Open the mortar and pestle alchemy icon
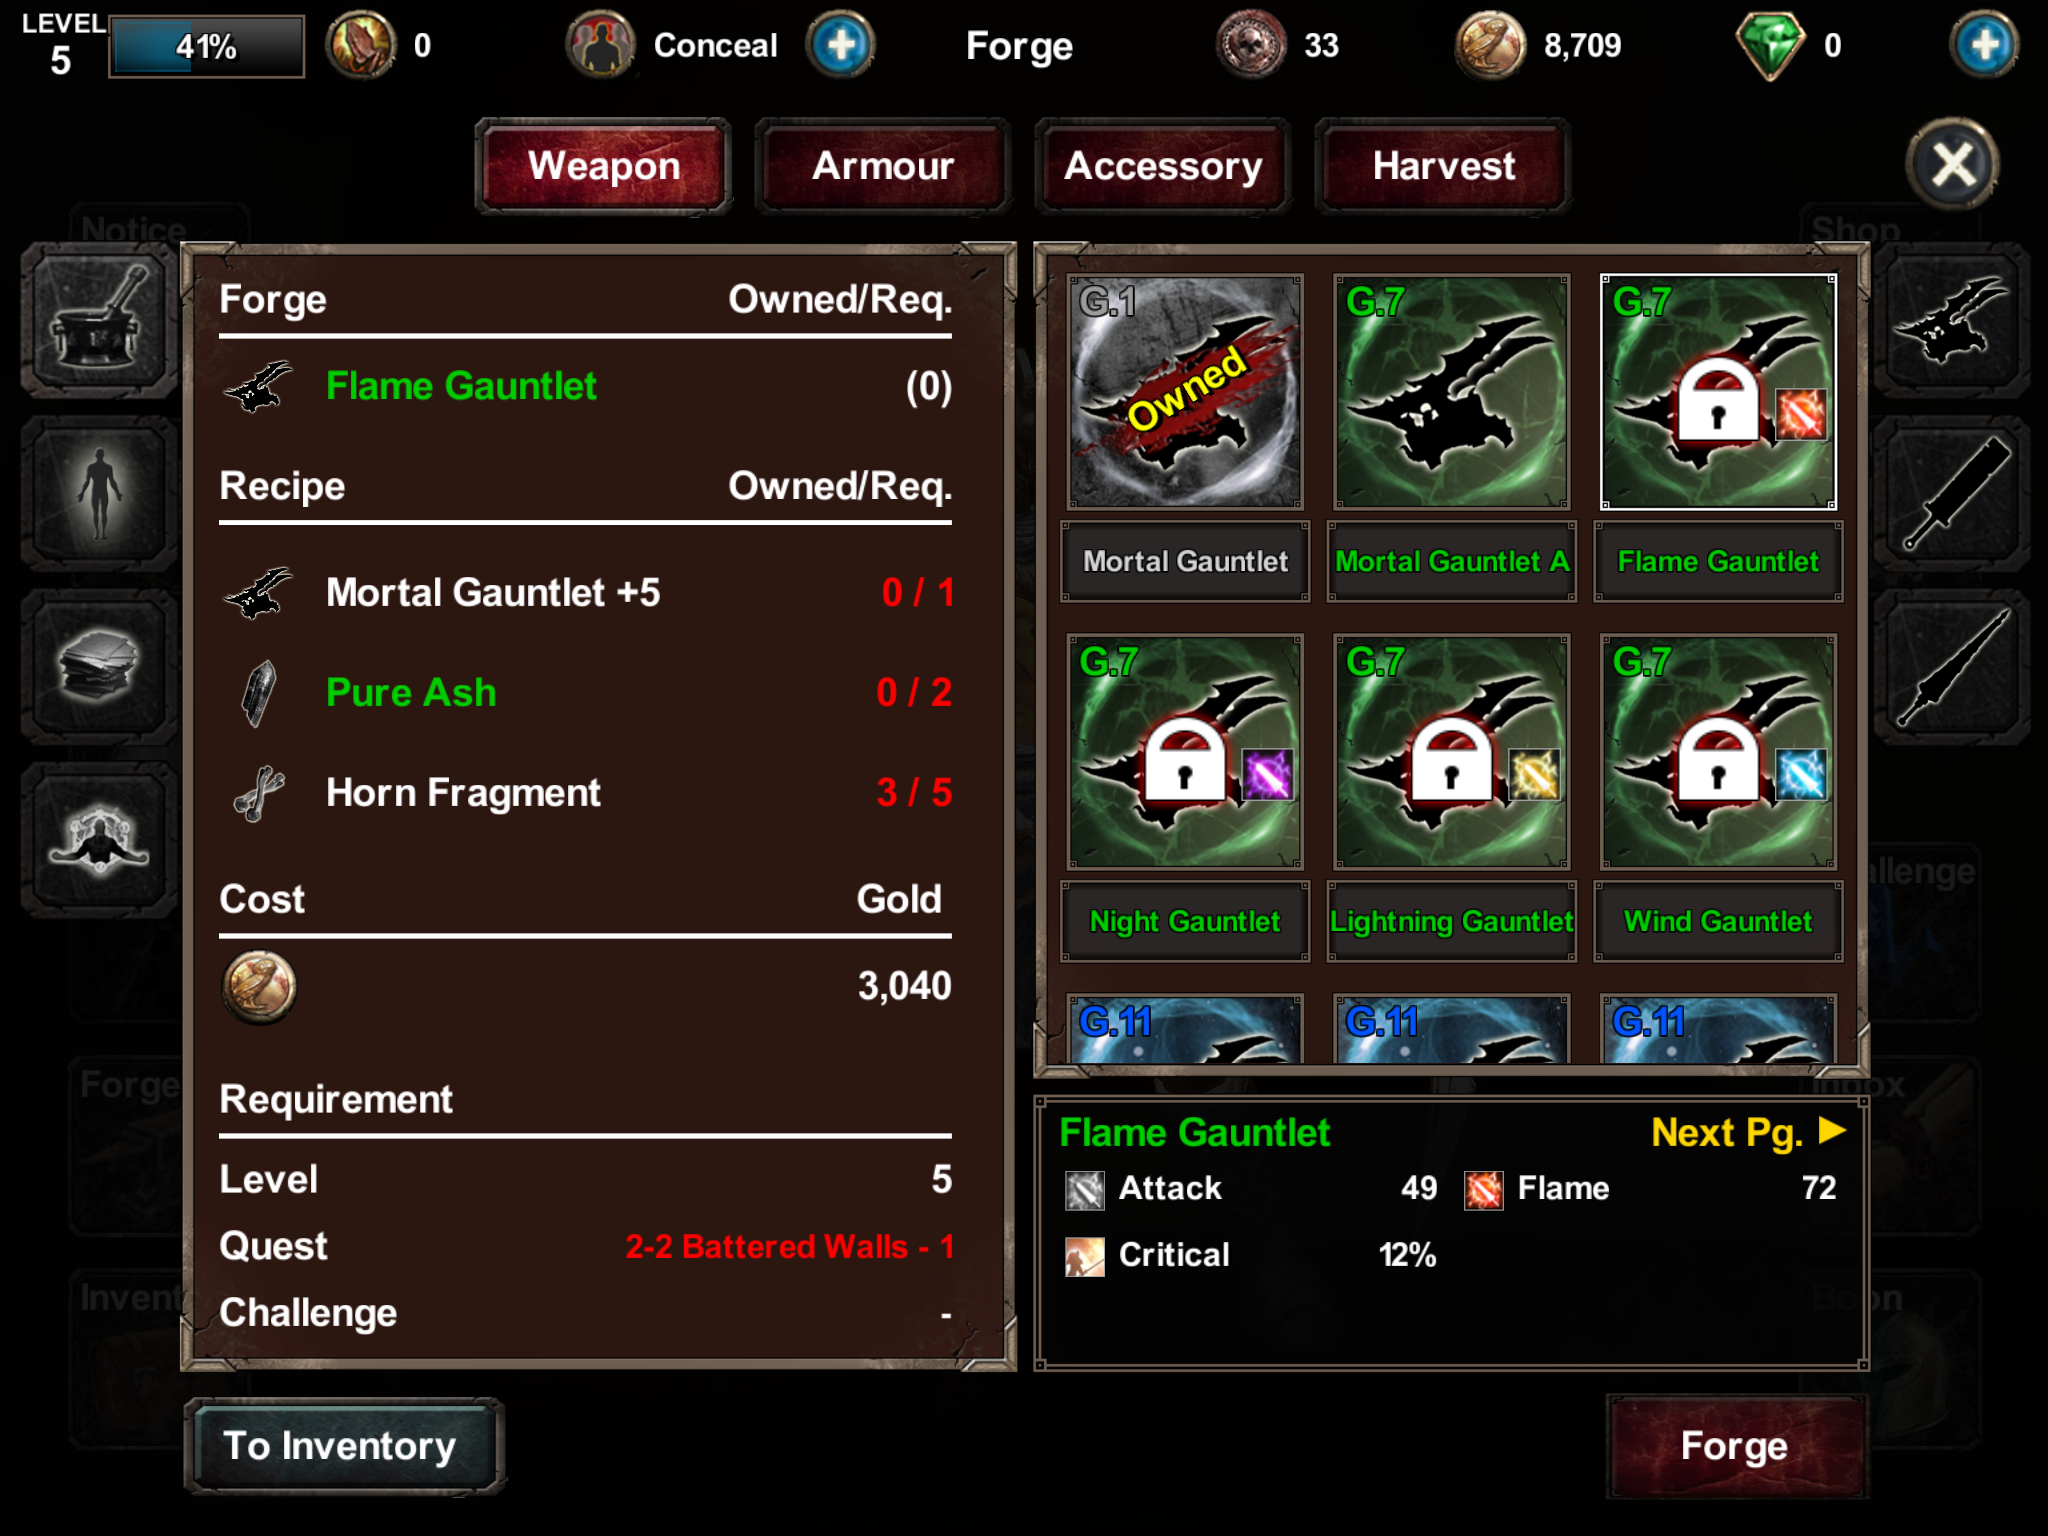 pos(100,322)
